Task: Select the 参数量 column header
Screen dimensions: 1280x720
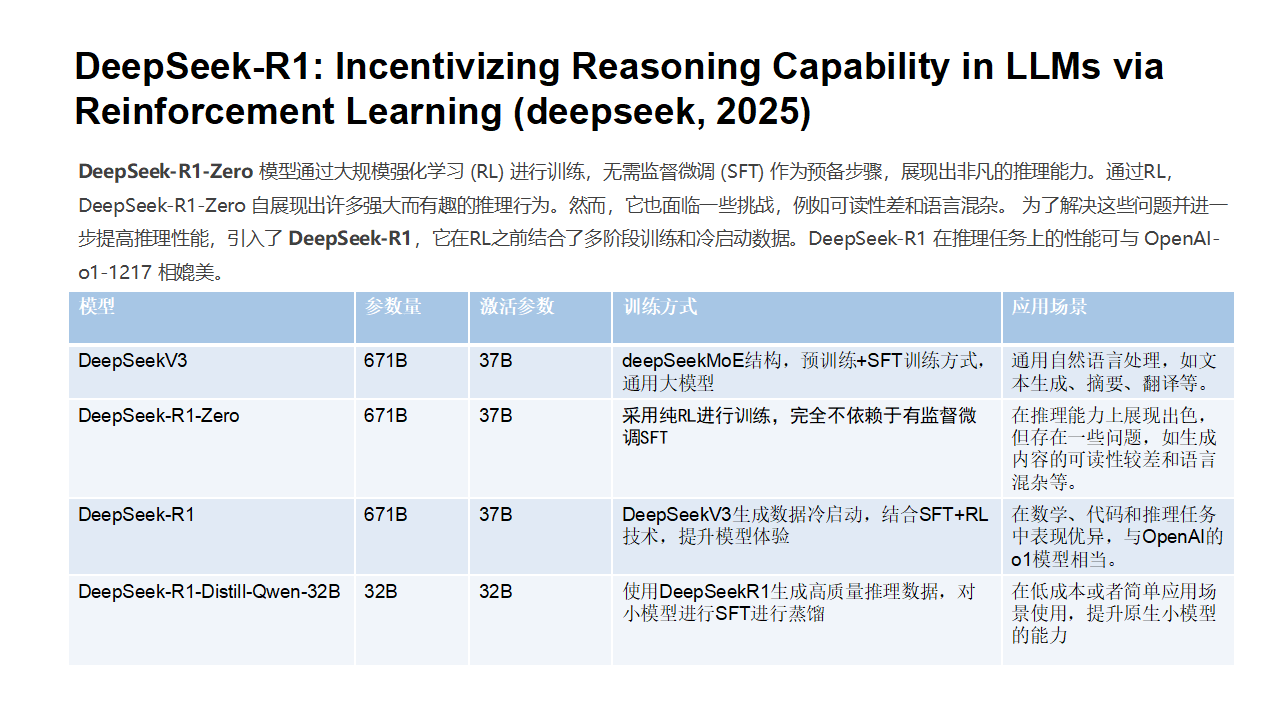Action: click(412, 317)
